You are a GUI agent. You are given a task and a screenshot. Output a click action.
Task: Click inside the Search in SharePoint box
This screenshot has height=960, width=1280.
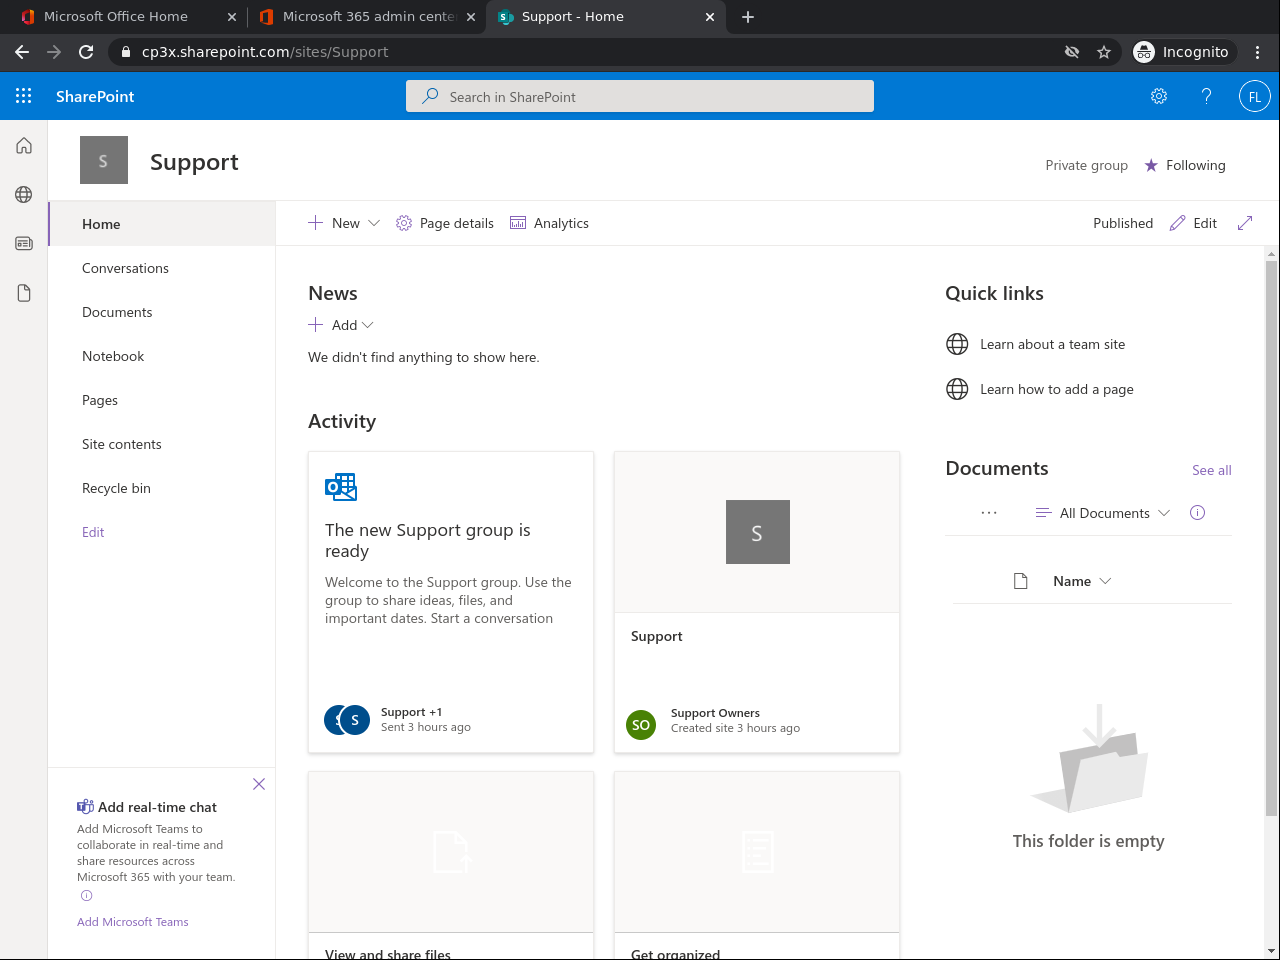click(640, 97)
